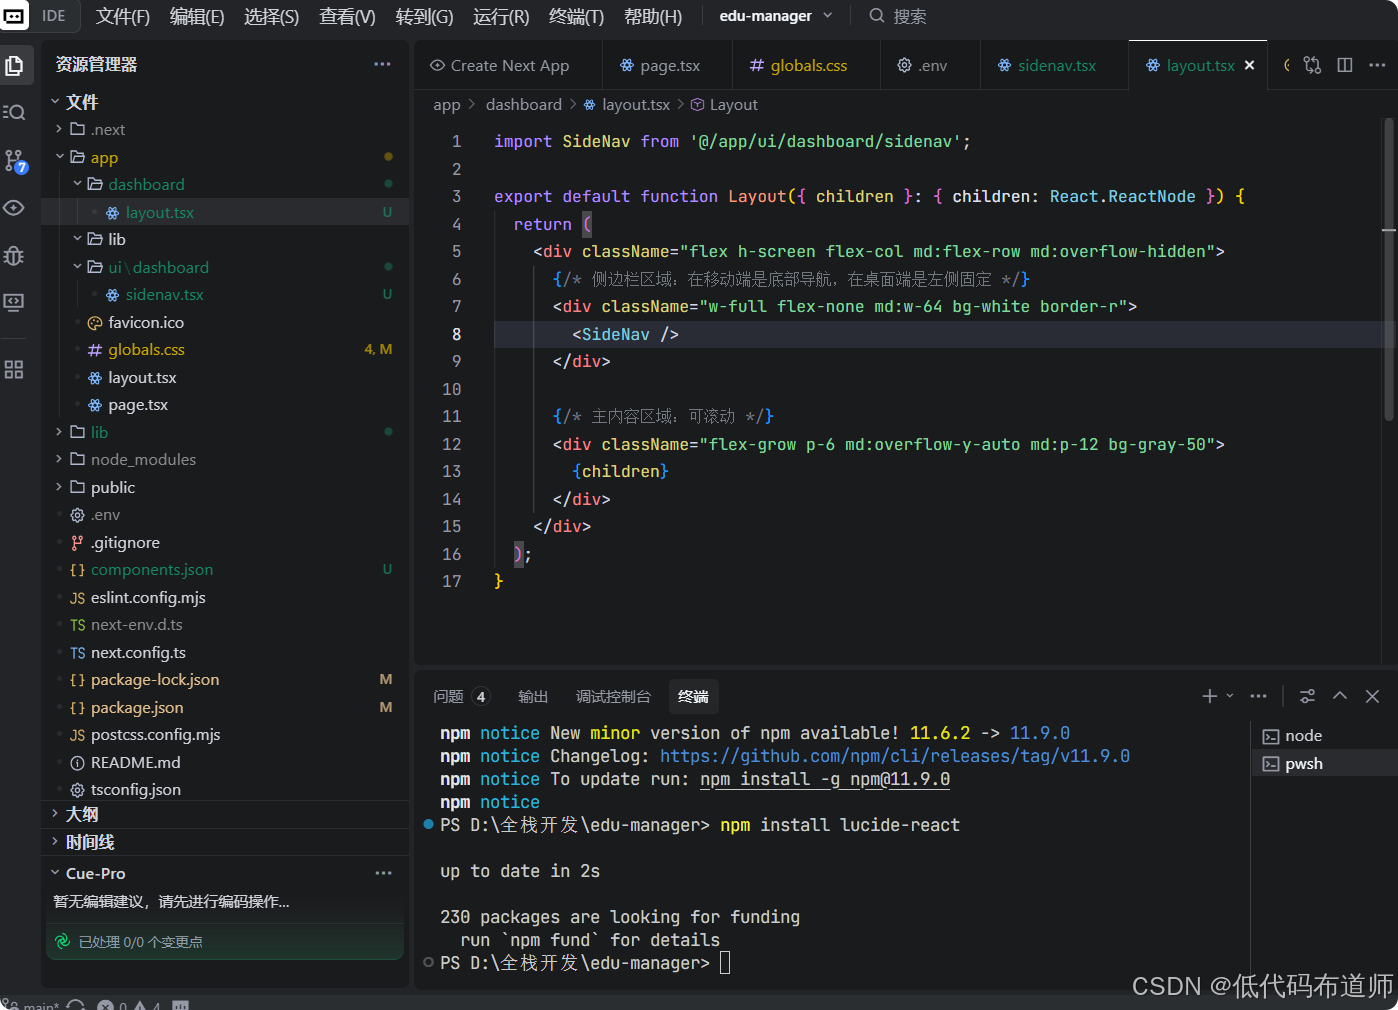Switch to globals.css editor tab
1398x1010 pixels.
click(807, 65)
